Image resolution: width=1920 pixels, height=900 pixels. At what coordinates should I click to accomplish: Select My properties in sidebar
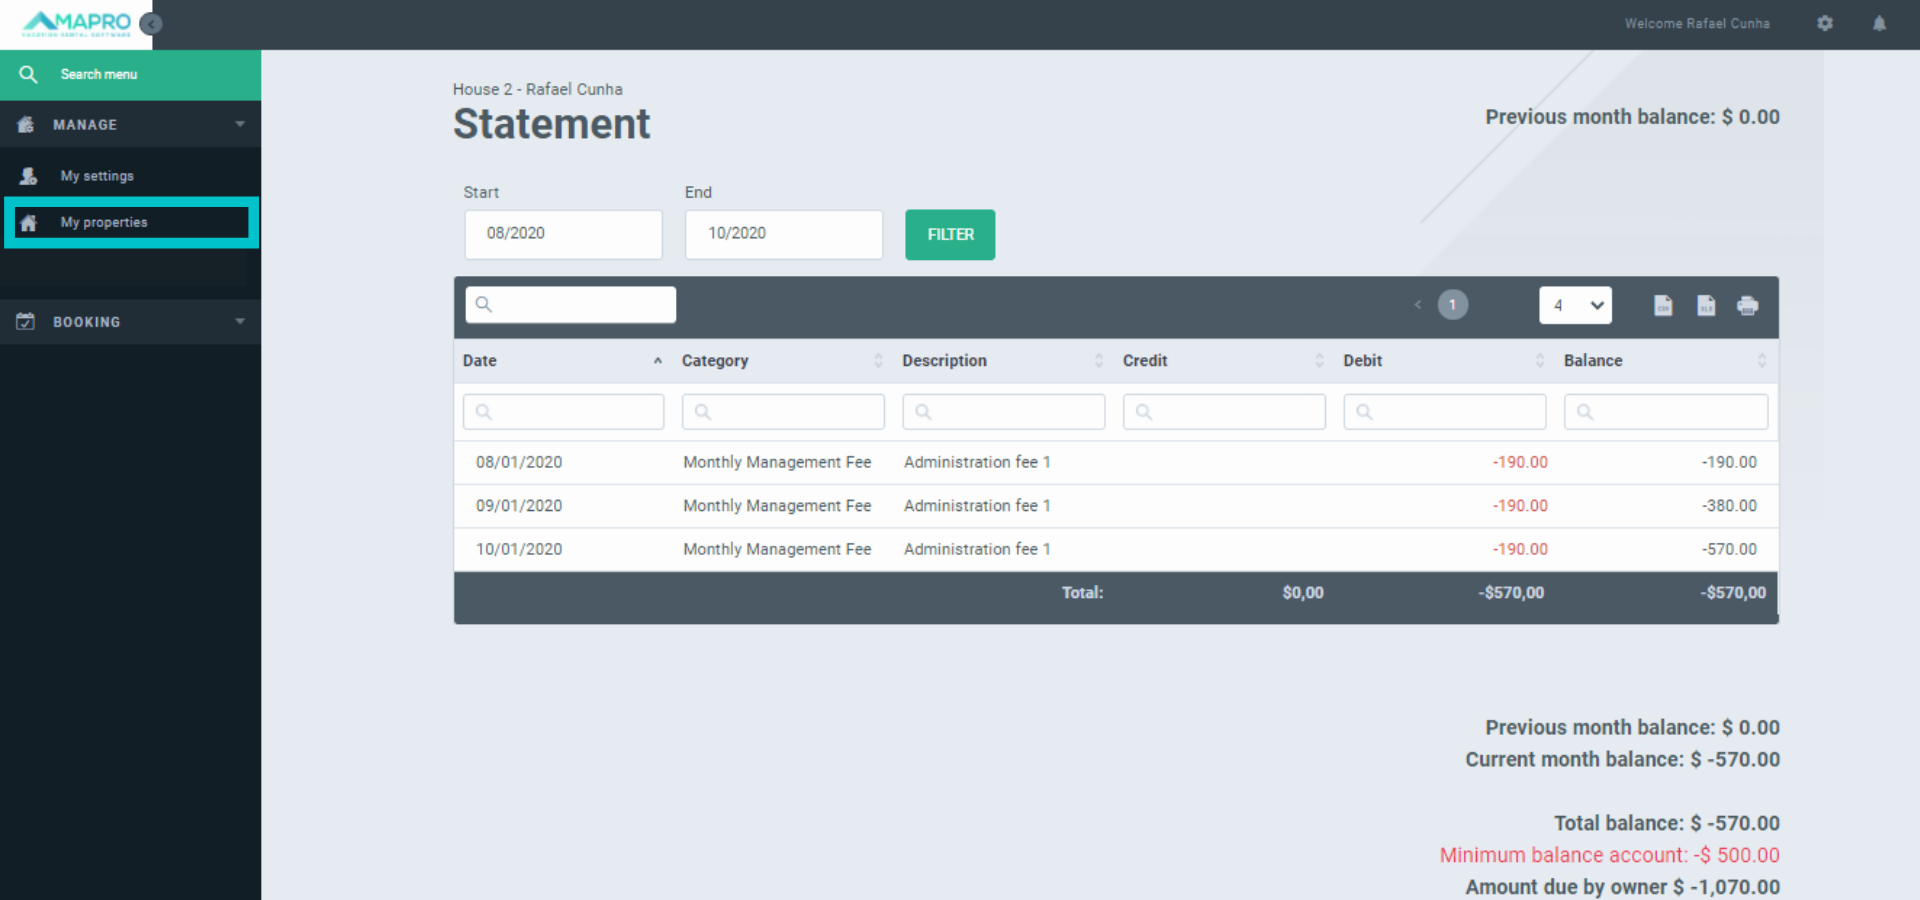[x=104, y=222]
